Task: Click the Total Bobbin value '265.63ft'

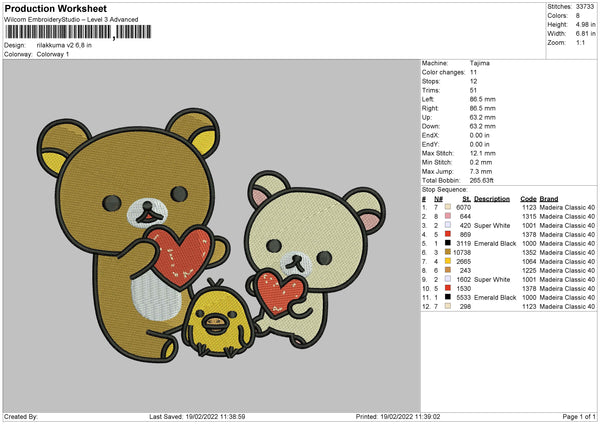Action: [481, 180]
